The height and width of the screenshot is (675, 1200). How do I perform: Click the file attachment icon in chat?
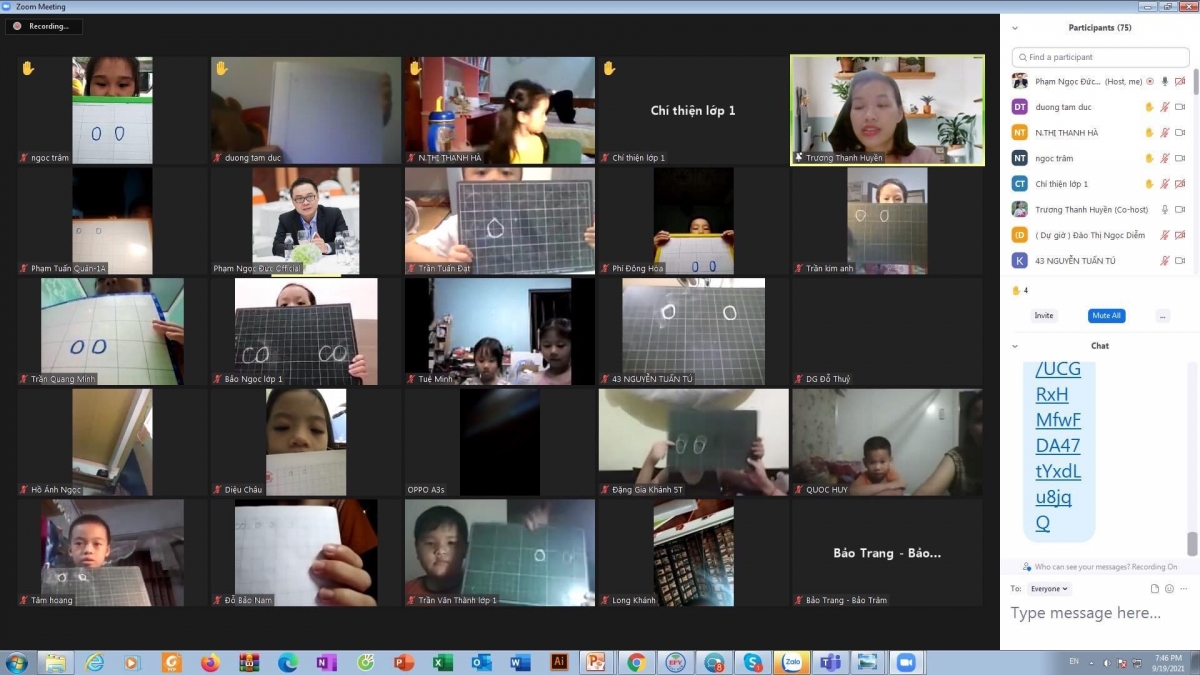click(x=1154, y=589)
